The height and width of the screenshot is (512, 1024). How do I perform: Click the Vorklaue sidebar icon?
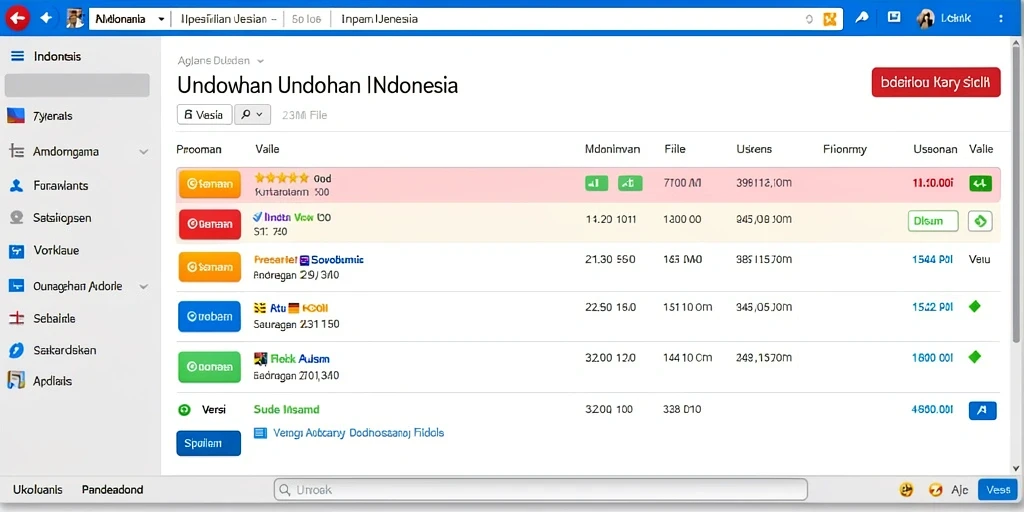(16, 251)
